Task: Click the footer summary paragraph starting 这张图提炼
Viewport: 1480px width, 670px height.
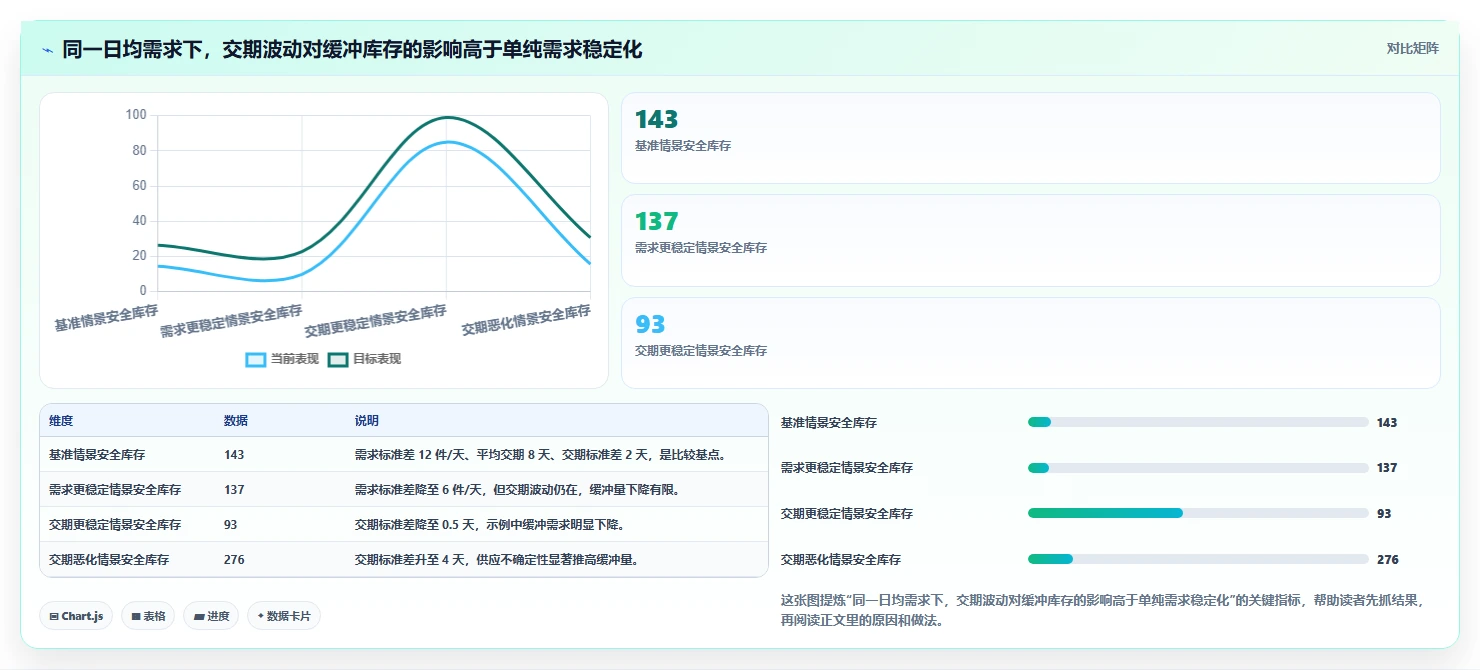Action: click(x=1101, y=610)
